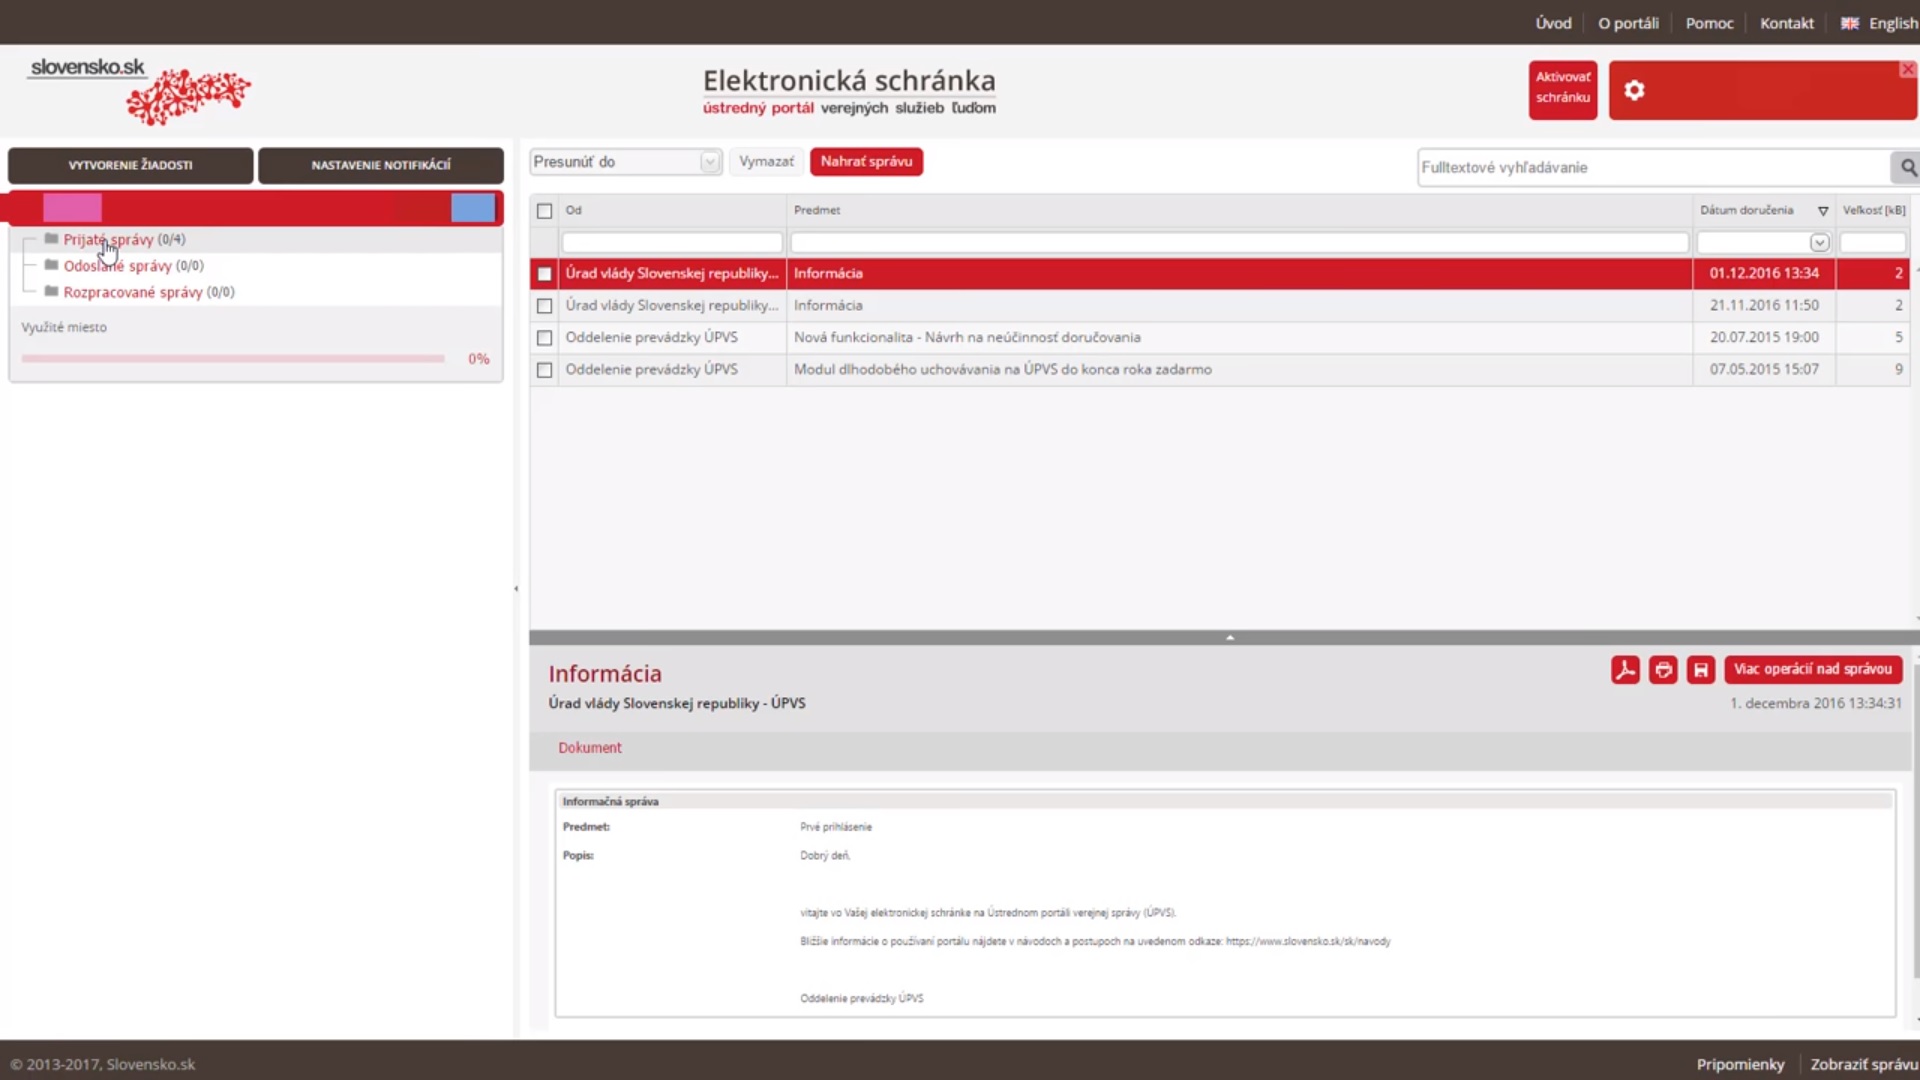1920x1080 pixels.
Task: Click Nahrať správu button
Action: 866,162
